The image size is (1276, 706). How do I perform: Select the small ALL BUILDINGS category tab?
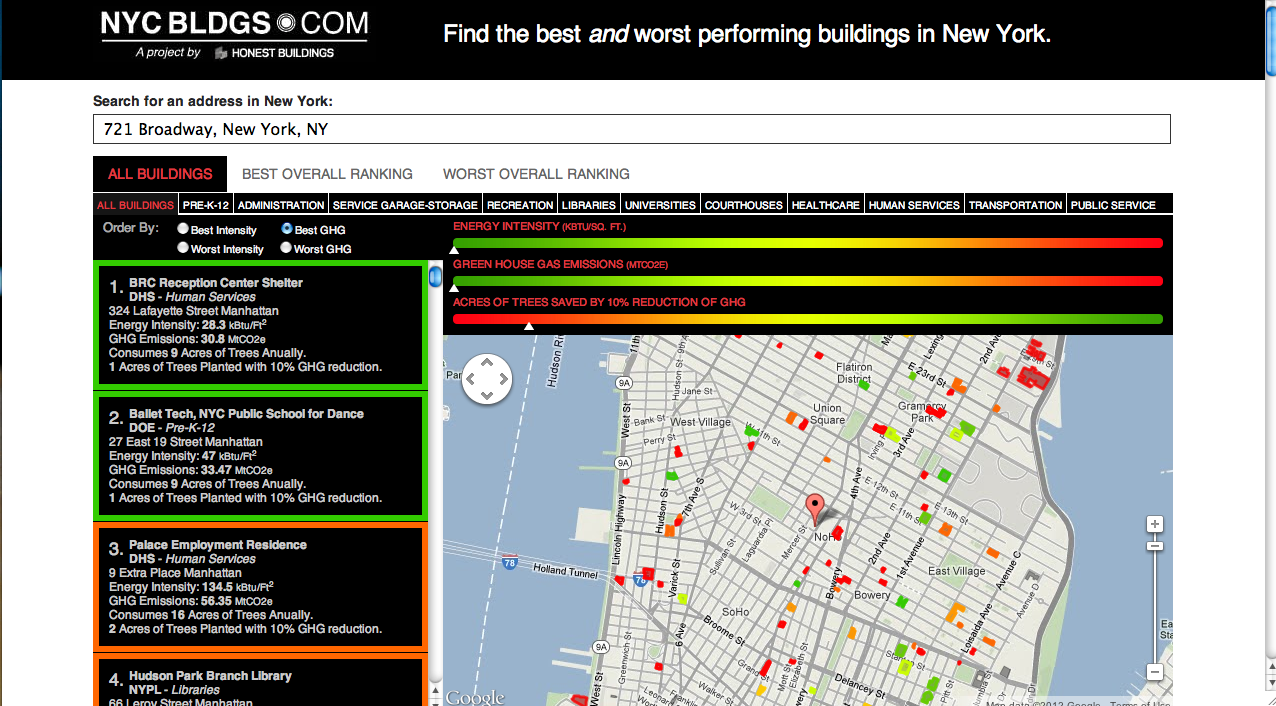click(135, 205)
